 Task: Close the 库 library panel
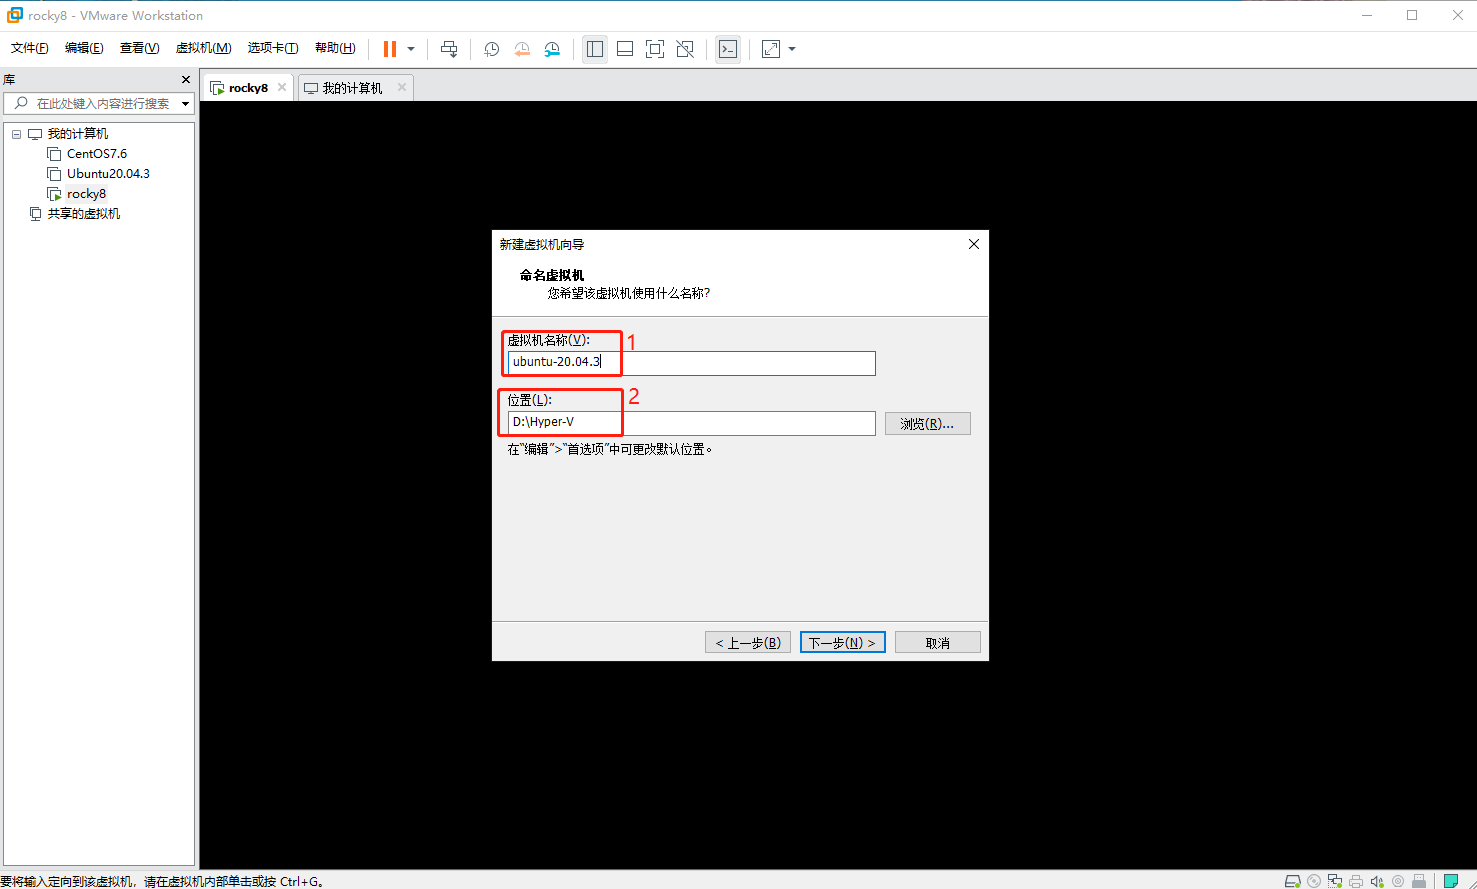[x=186, y=79]
